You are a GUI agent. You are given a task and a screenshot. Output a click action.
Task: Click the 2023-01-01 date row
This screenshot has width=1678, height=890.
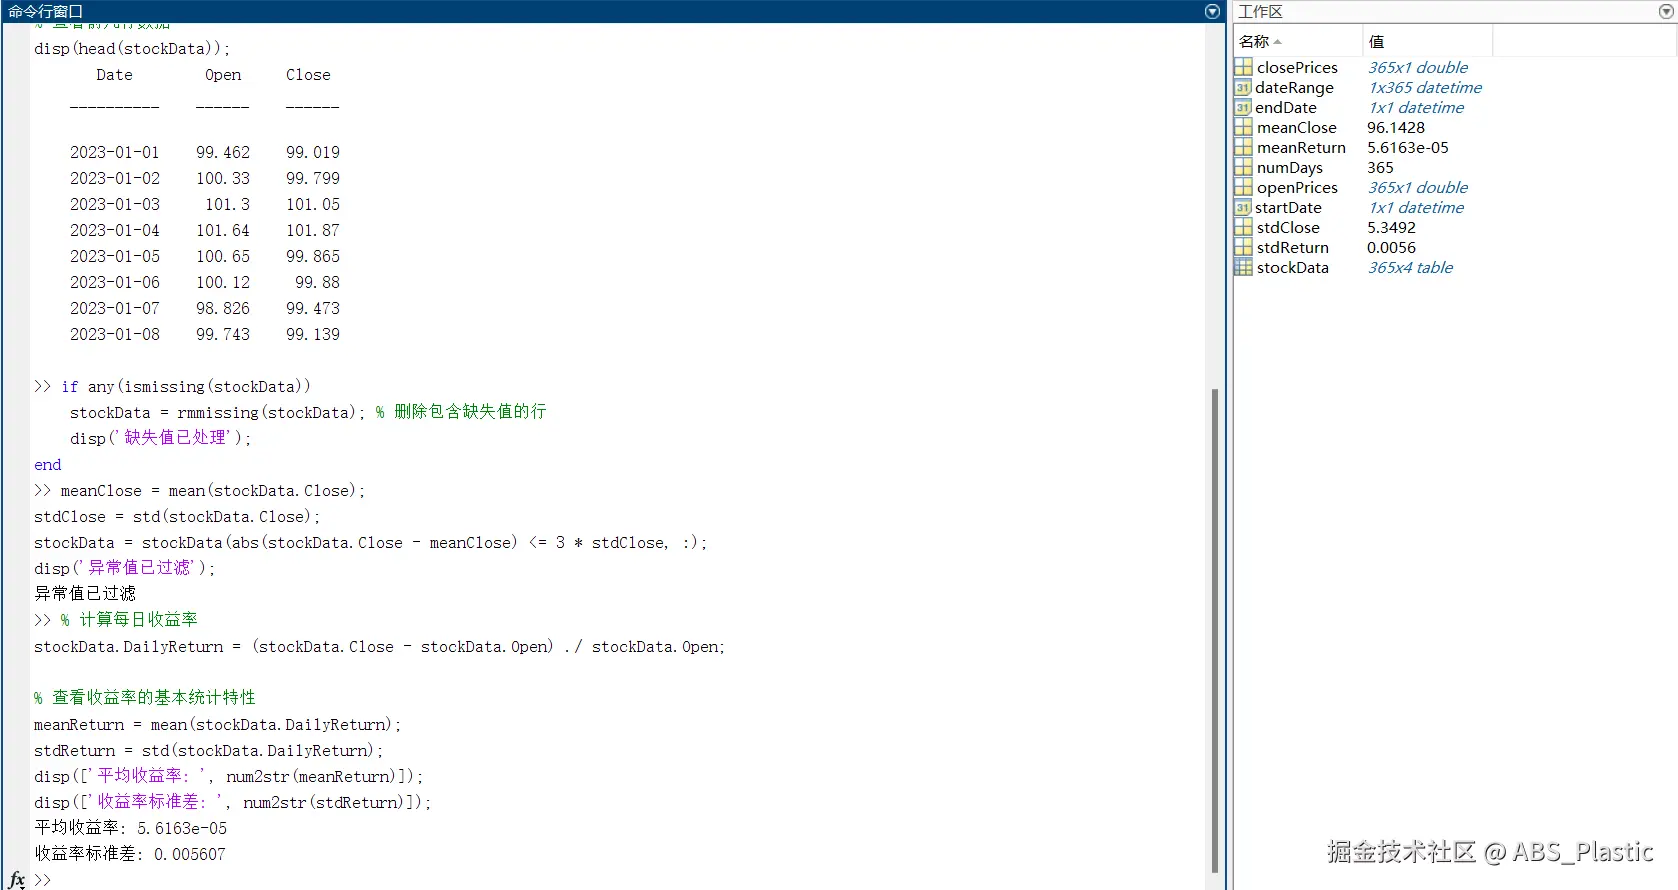(205, 153)
